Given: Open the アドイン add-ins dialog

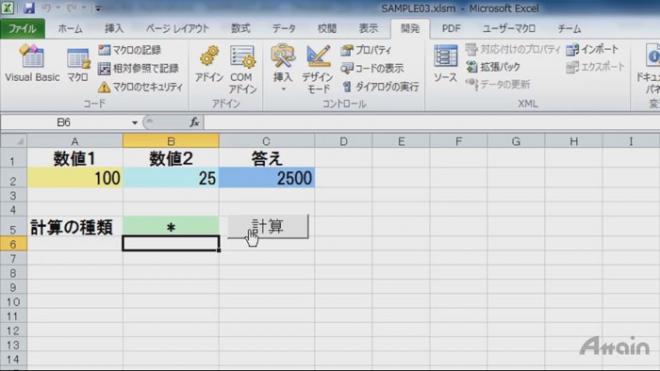Looking at the screenshot, I should click(x=209, y=64).
